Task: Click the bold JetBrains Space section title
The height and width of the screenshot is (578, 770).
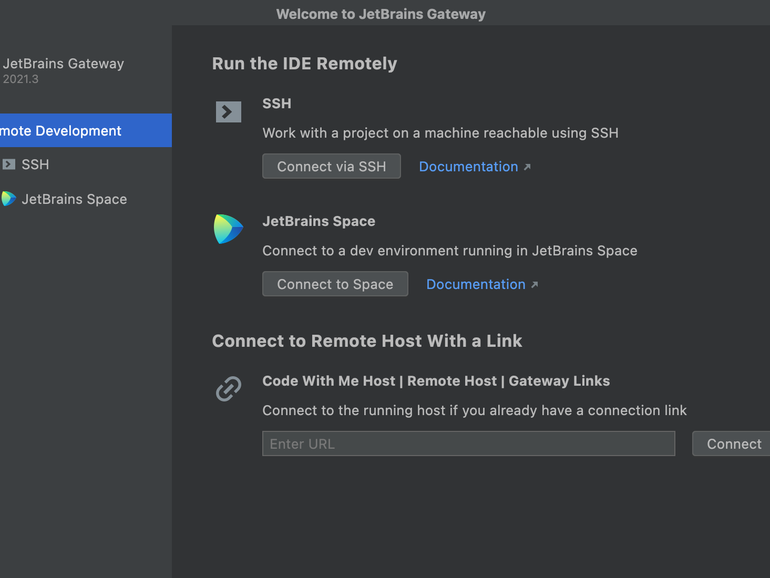Action: (319, 221)
